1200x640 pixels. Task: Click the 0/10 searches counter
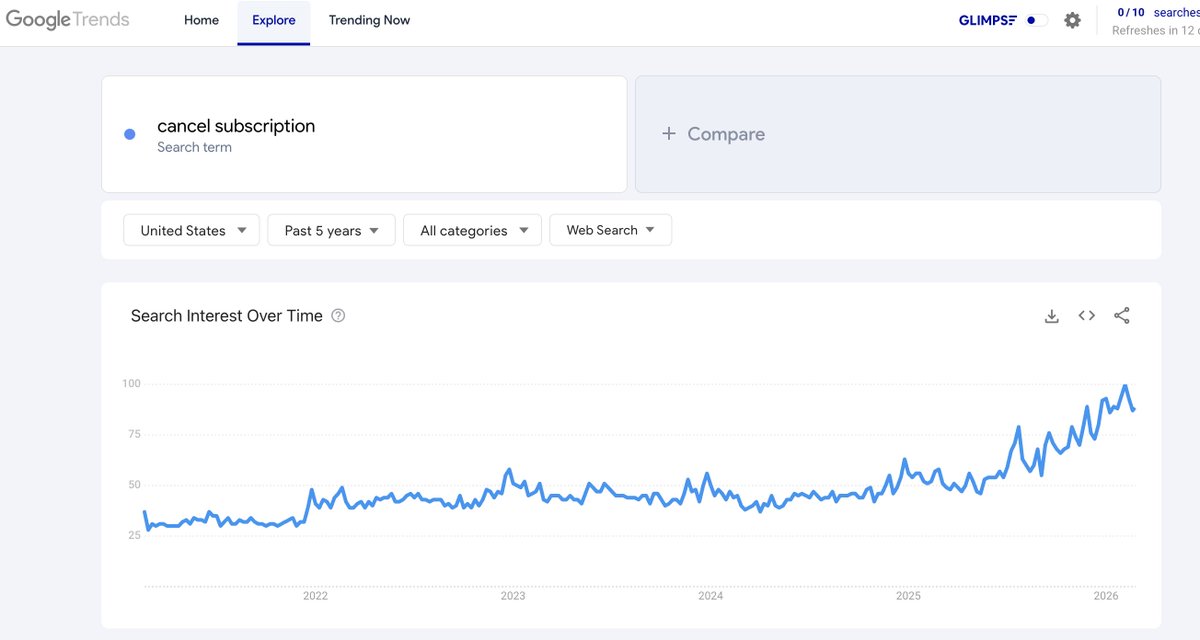coord(1158,13)
